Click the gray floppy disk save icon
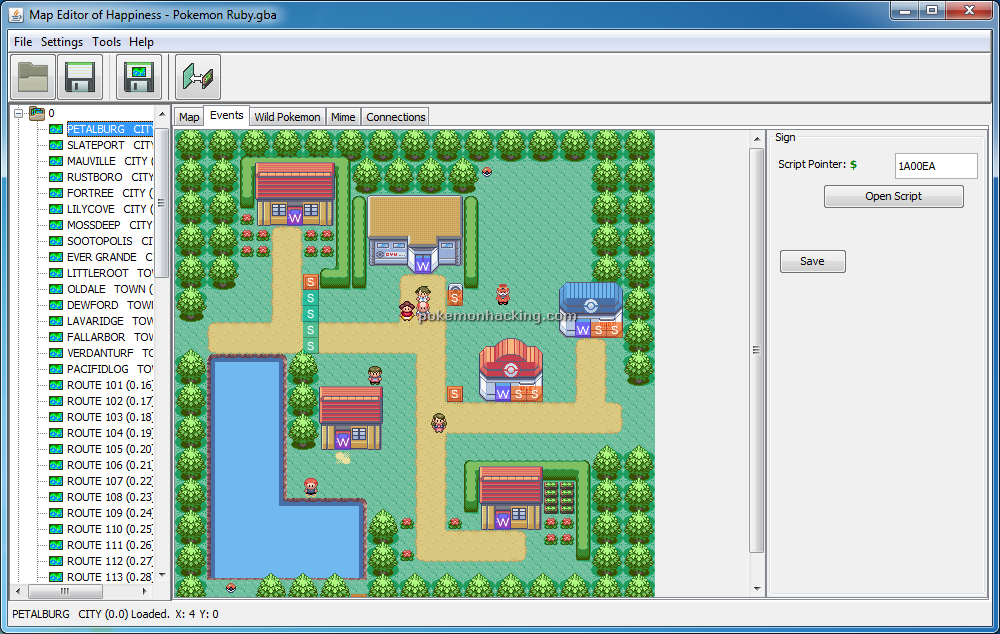The image size is (1000, 634). point(80,77)
